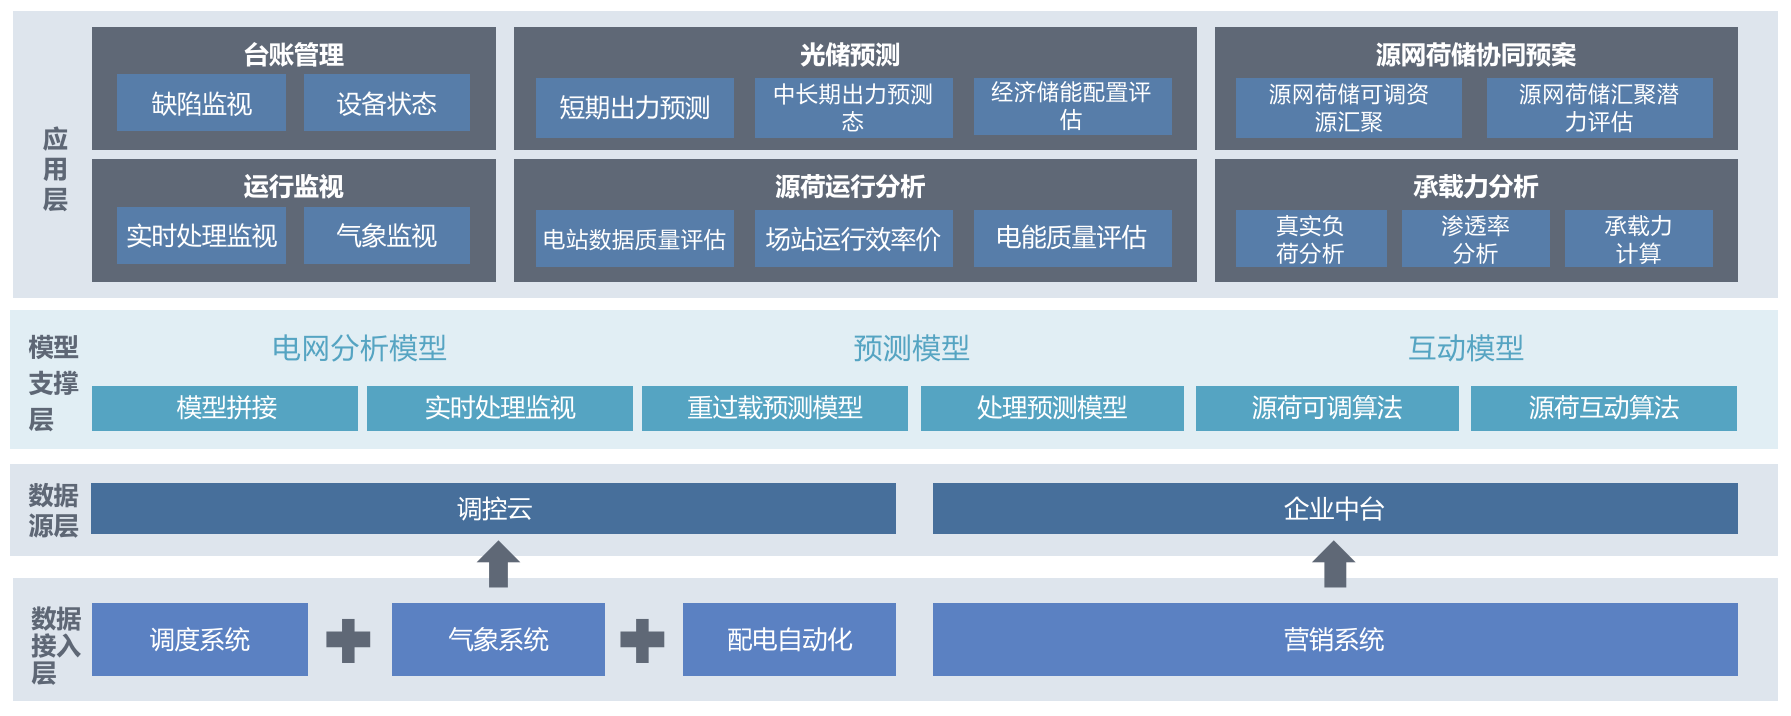Click the plus sign between 气象系统 and 配电自动化

(x=642, y=640)
